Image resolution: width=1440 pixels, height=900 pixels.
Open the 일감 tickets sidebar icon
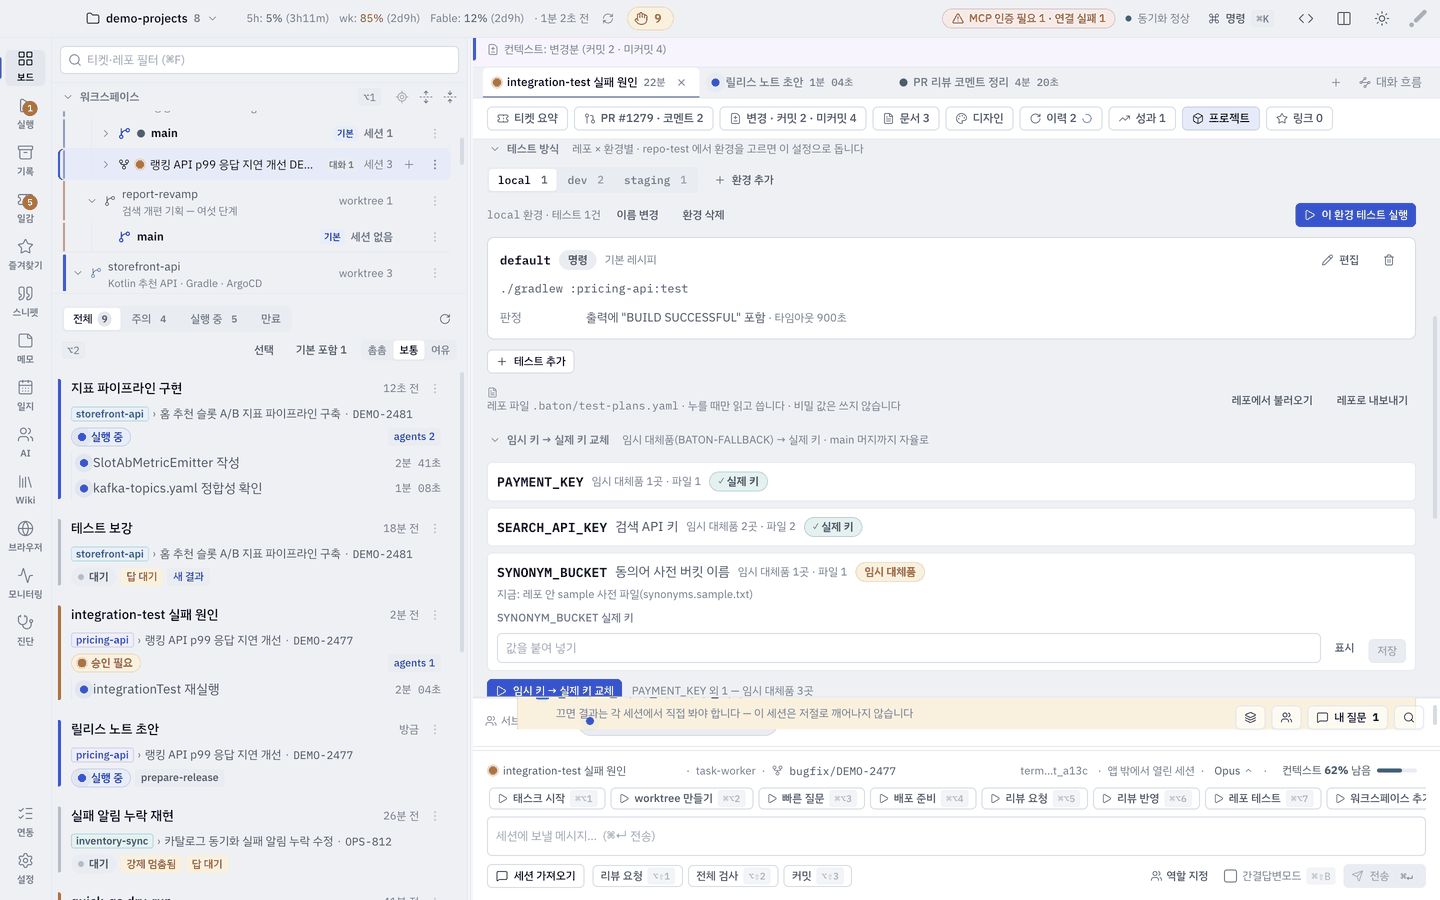click(x=25, y=208)
